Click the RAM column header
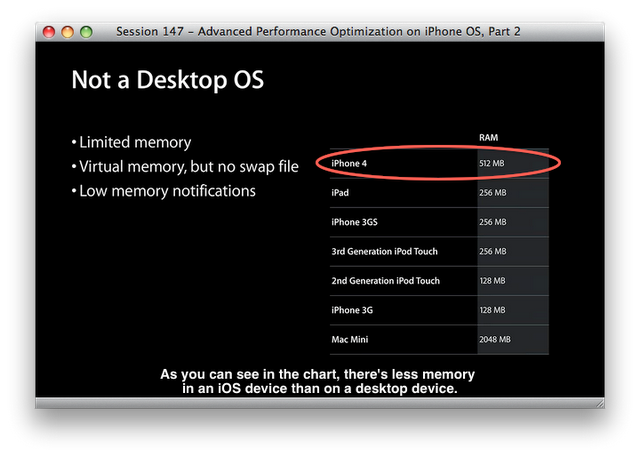Image resolution: width=640 pixels, height=457 pixels. tap(488, 137)
